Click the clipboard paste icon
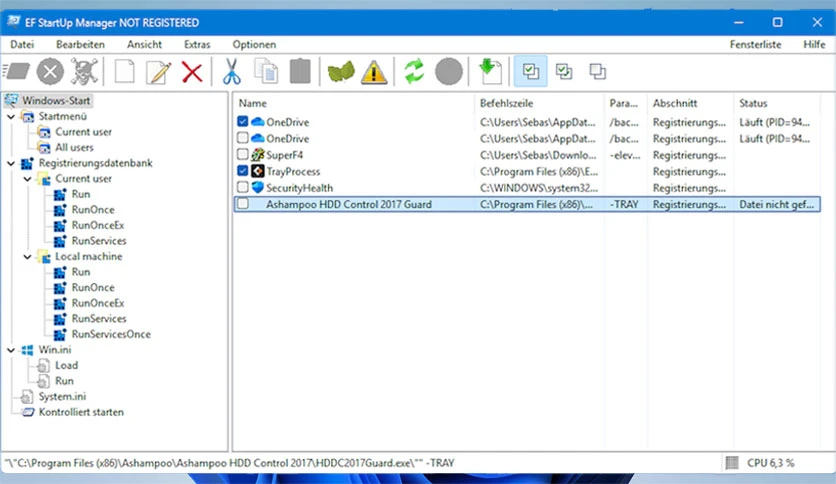Viewport: 836px width, 484px height. tap(300, 71)
